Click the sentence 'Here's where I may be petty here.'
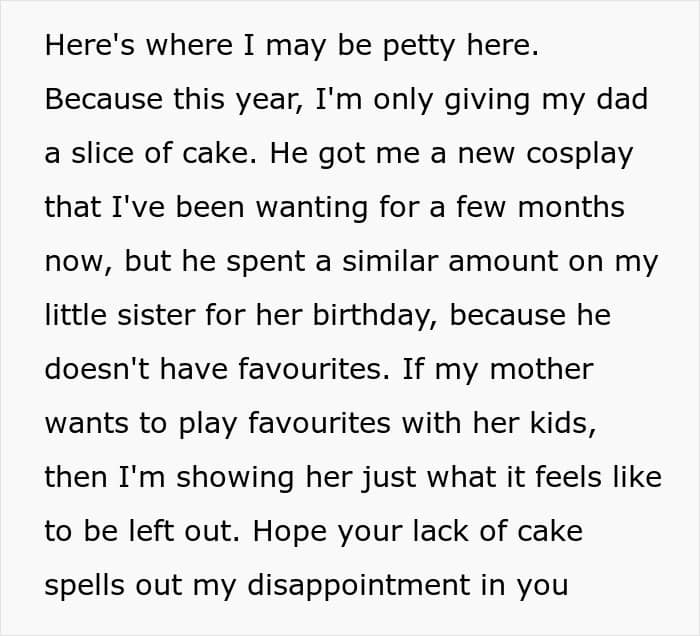Viewport: 700px width, 636px height. pos(292,46)
